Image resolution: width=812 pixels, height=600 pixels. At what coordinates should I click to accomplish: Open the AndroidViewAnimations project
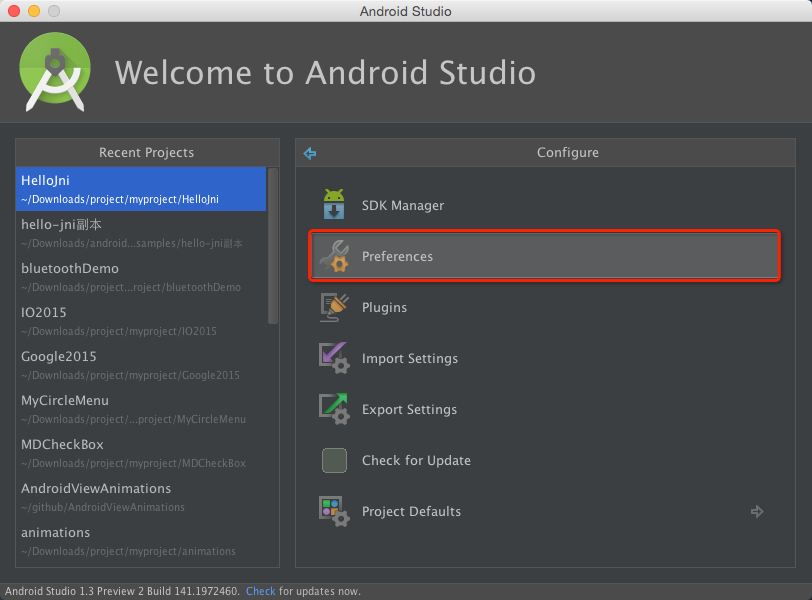click(141, 497)
